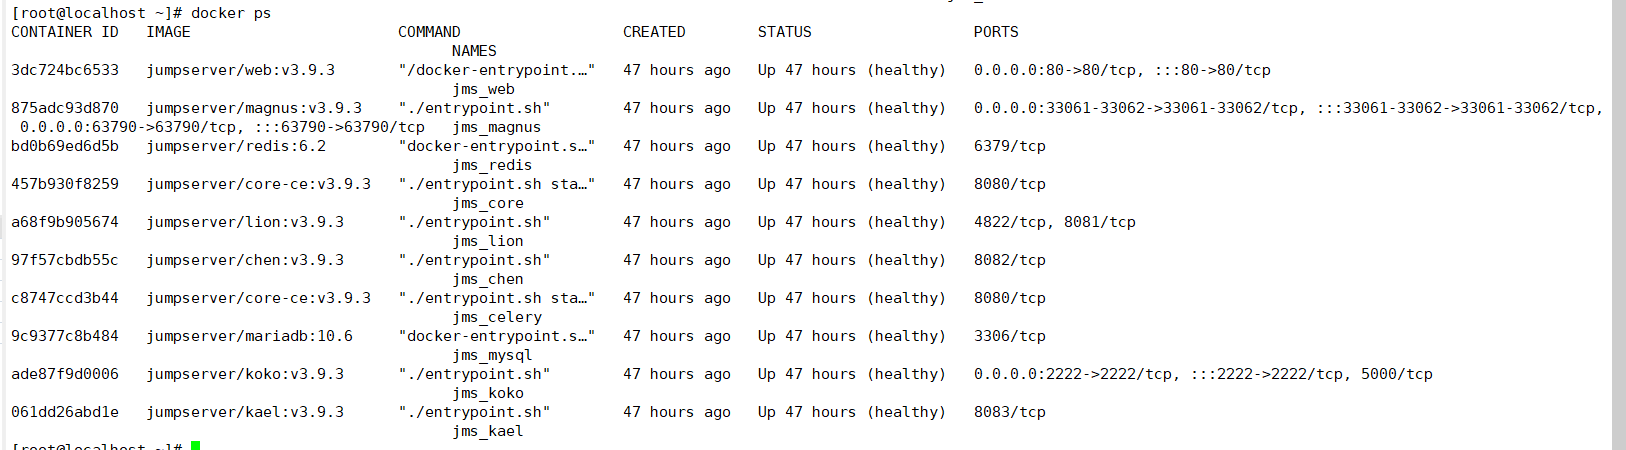
Task: Select image jumpserver/redis:6.2
Action: coord(236,146)
